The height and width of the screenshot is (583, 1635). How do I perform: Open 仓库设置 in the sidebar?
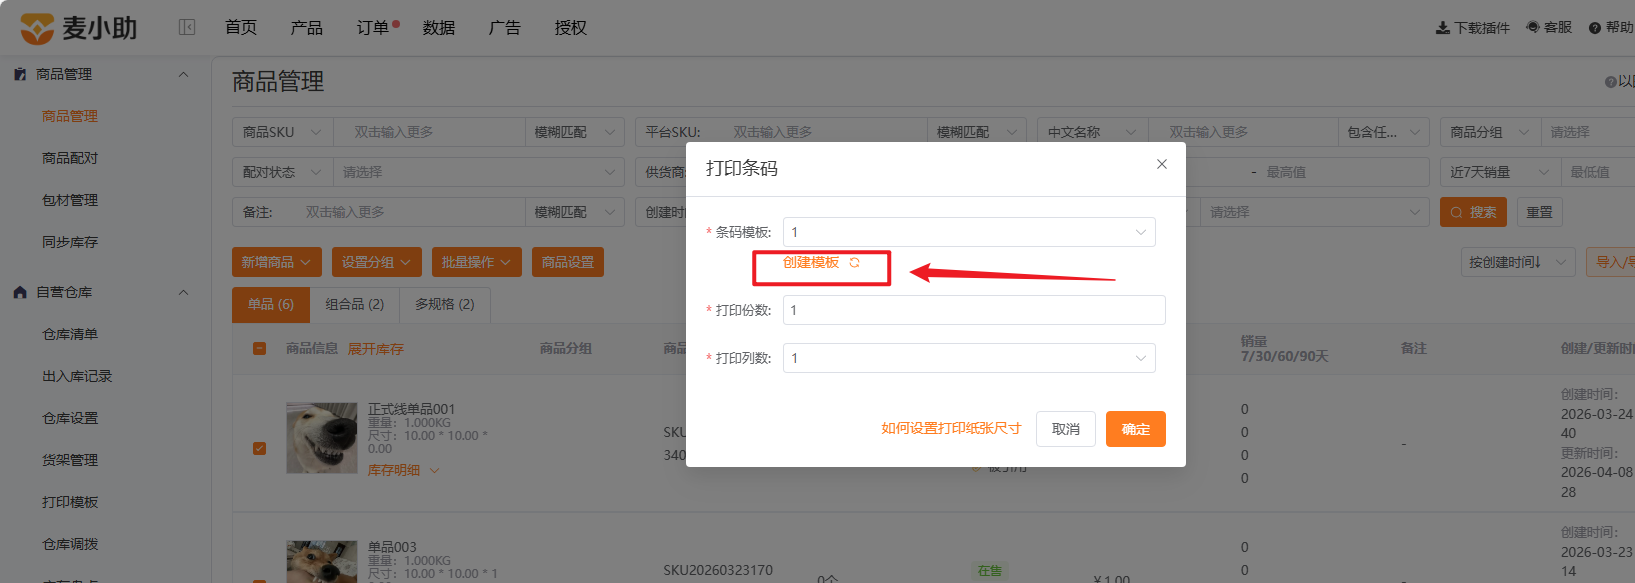(x=70, y=418)
